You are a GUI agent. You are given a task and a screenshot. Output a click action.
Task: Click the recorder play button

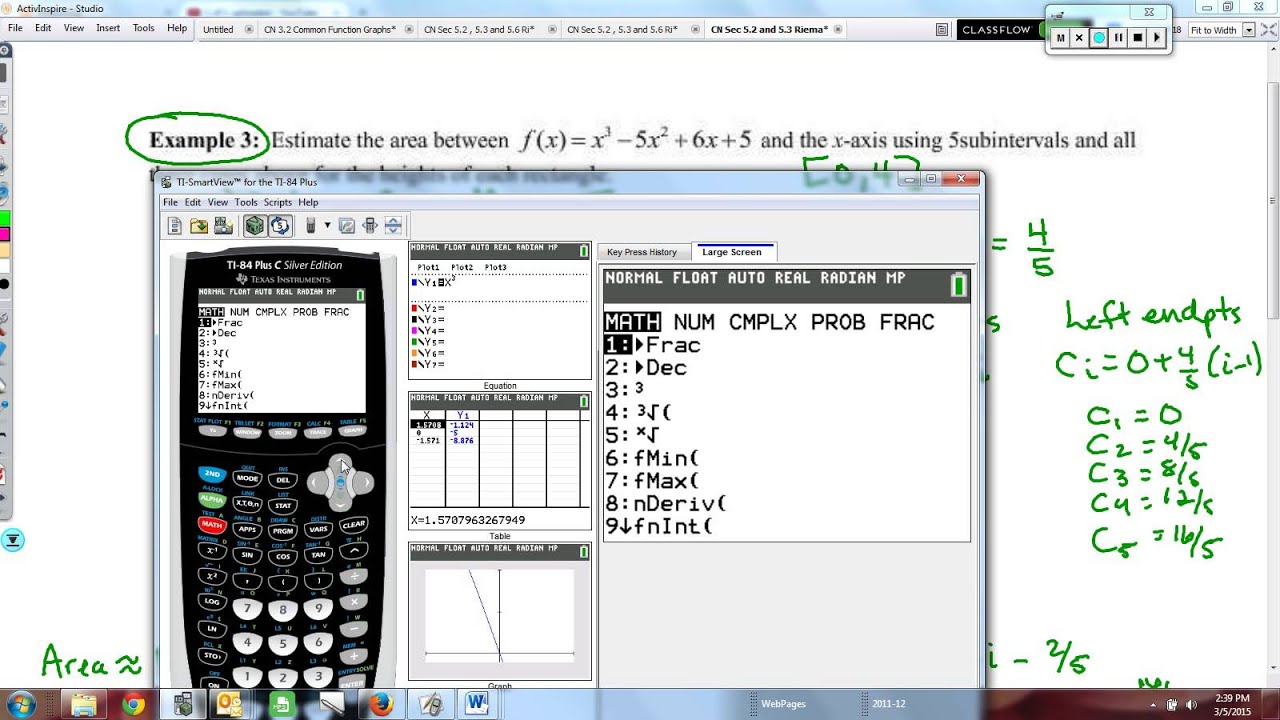click(1156, 38)
